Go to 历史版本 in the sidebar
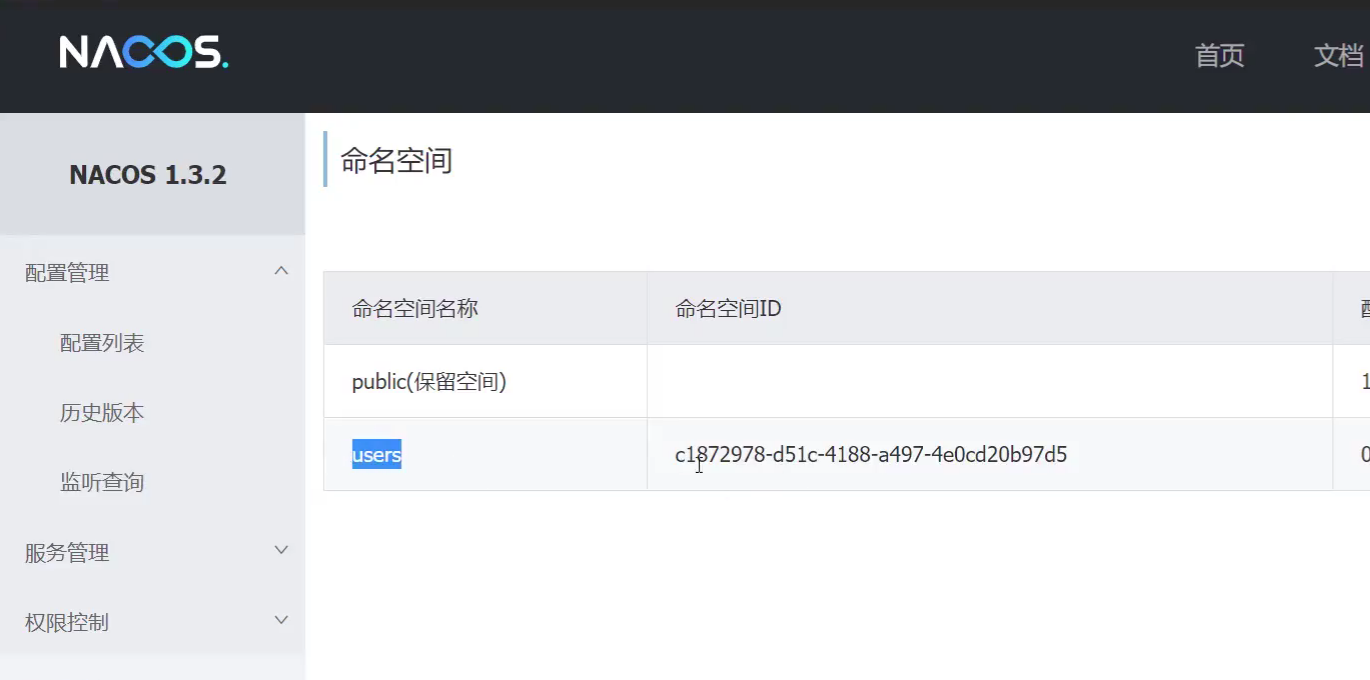Screen dimensions: 1370x680 coord(102,413)
